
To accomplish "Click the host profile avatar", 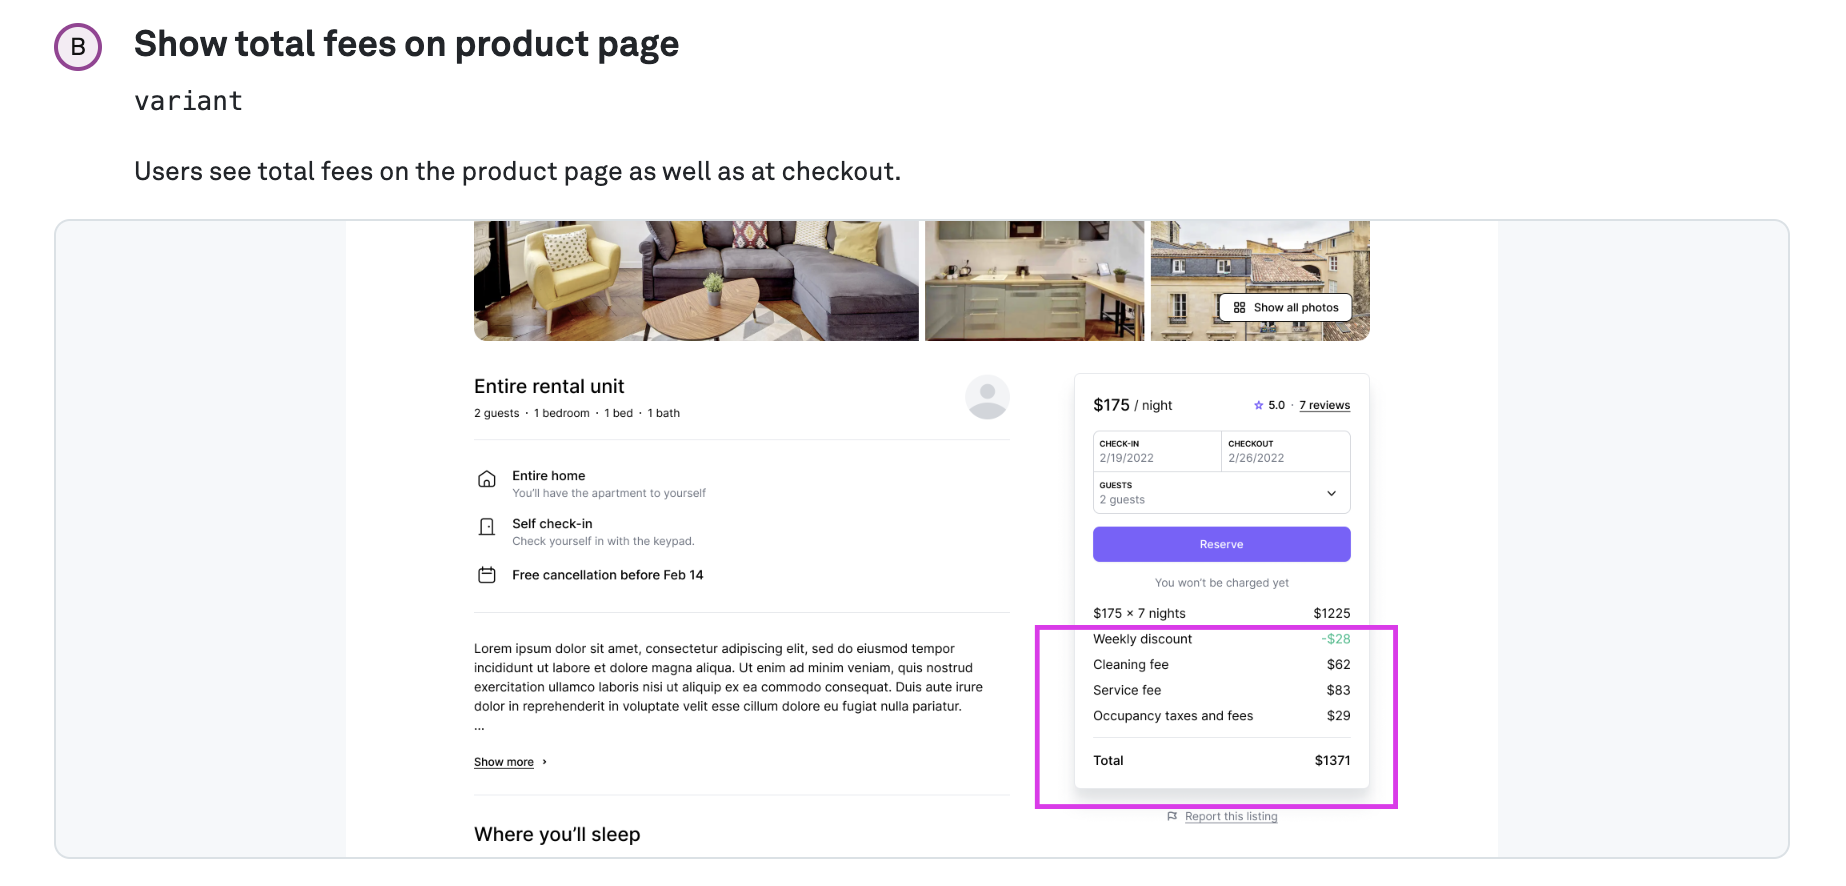I will [986, 397].
